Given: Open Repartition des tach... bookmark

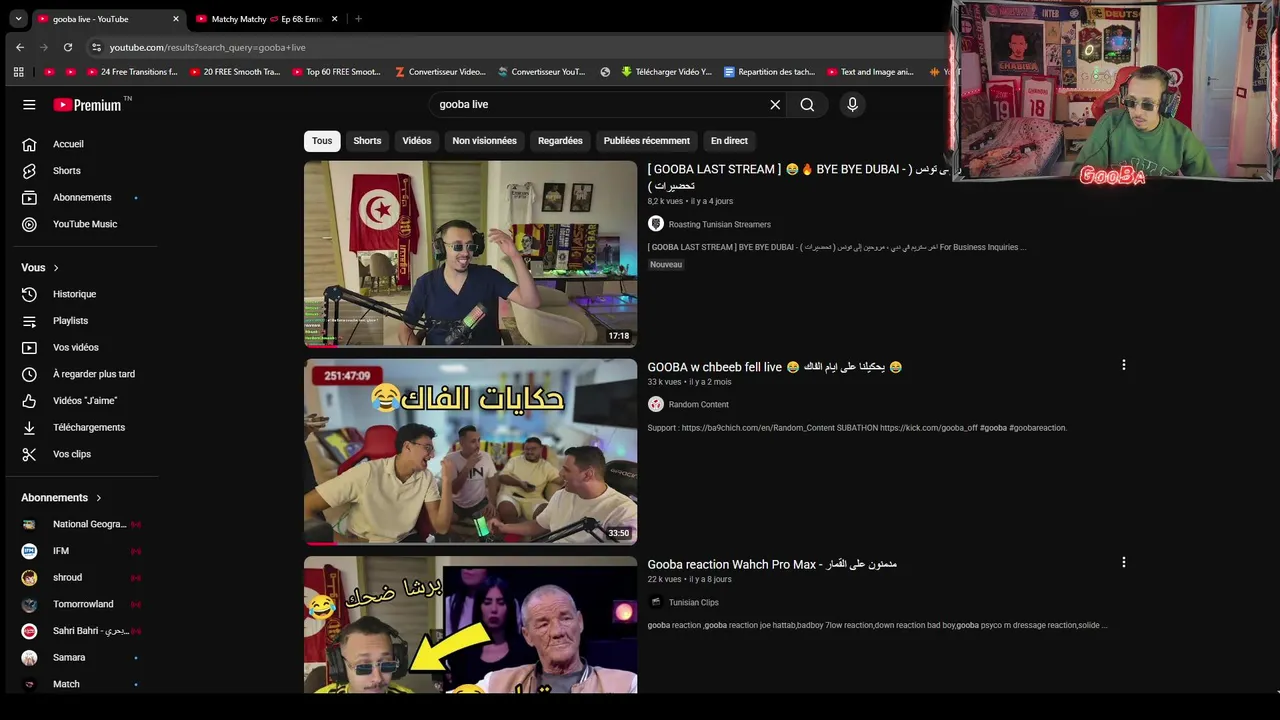Looking at the screenshot, I should click(x=769, y=72).
